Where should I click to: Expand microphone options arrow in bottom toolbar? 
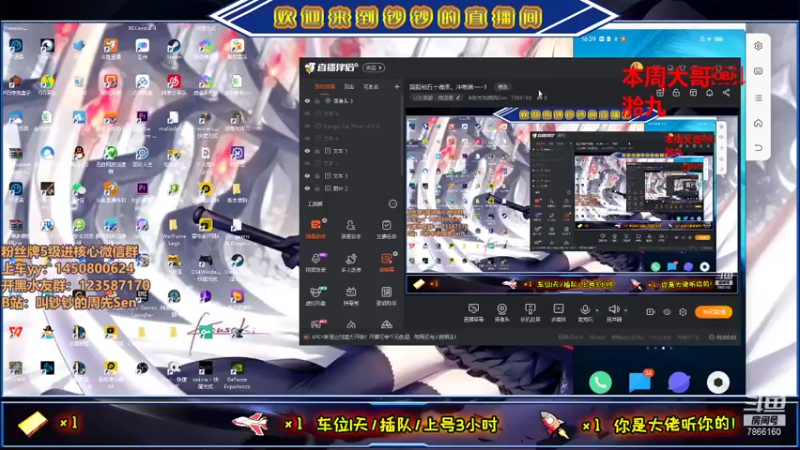[597, 310]
